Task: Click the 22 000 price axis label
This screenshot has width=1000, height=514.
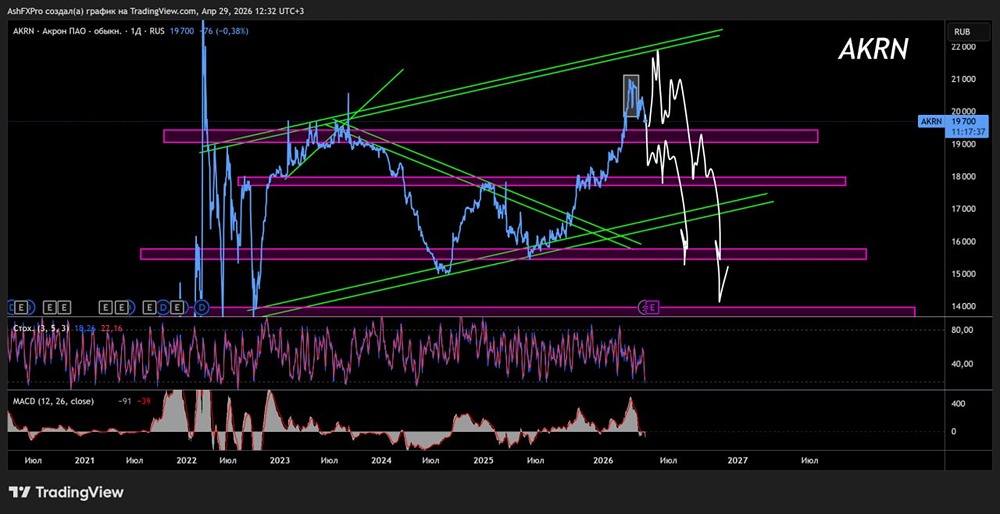Action: (962, 47)
